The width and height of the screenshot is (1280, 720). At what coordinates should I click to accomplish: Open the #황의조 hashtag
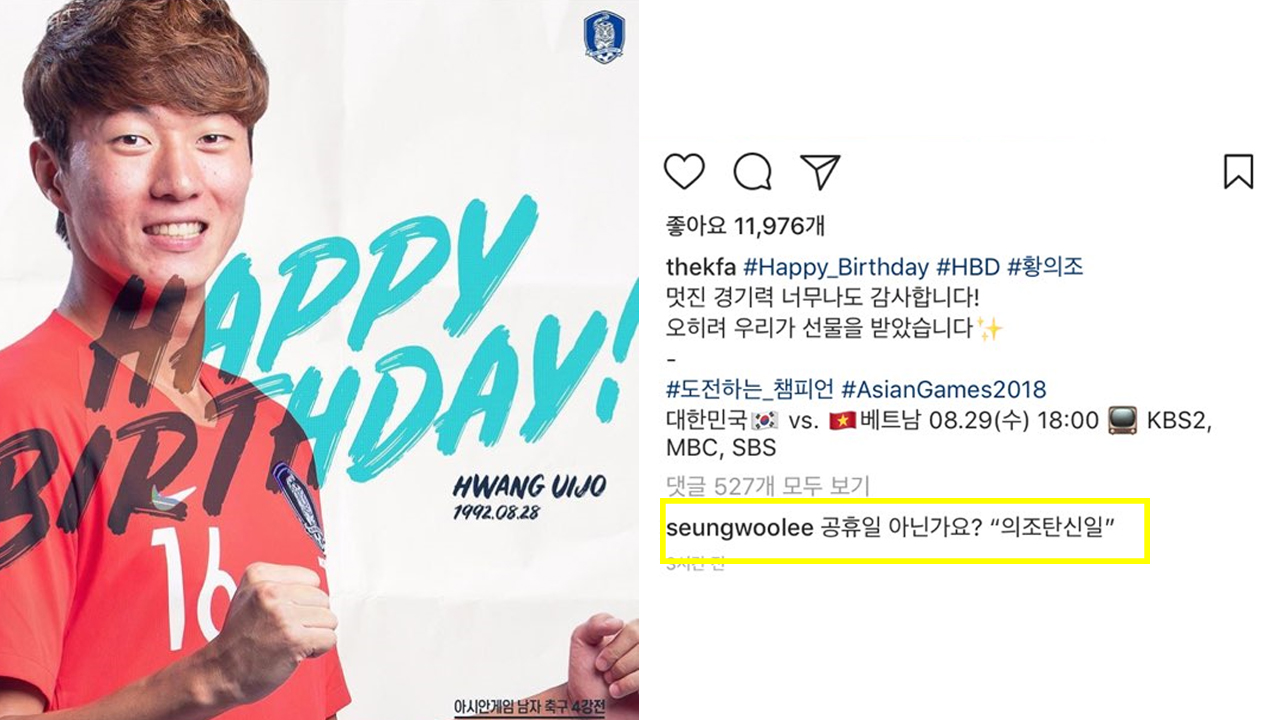1045,267
